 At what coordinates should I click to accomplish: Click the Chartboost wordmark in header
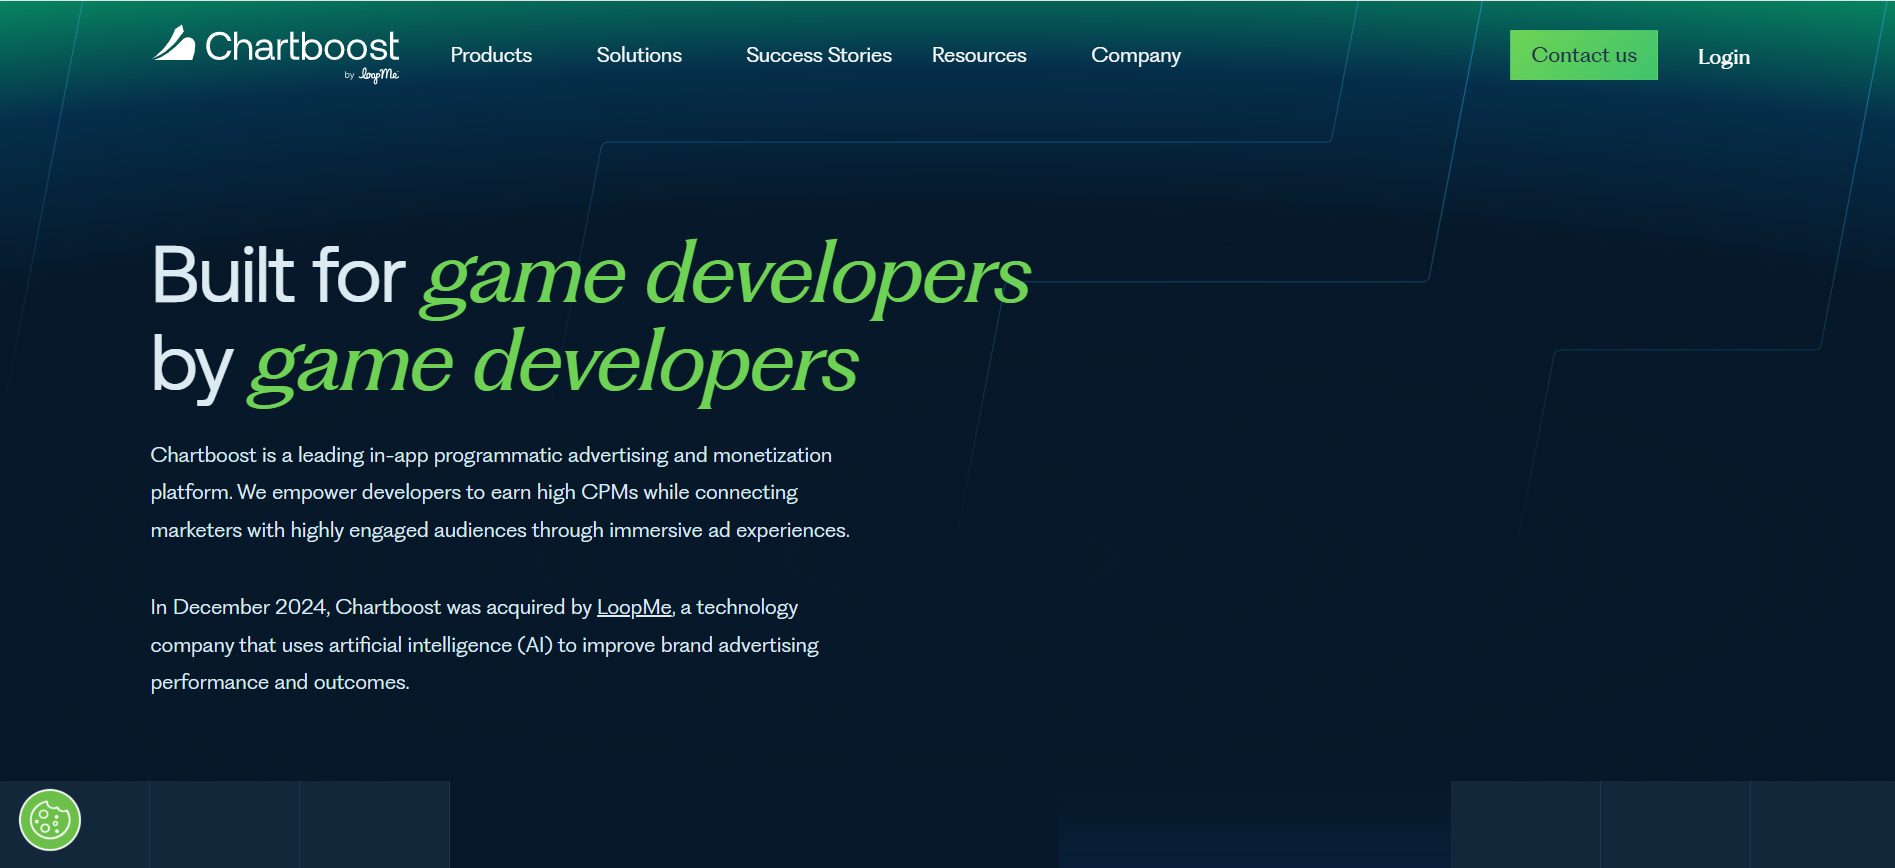coord(301,46)
